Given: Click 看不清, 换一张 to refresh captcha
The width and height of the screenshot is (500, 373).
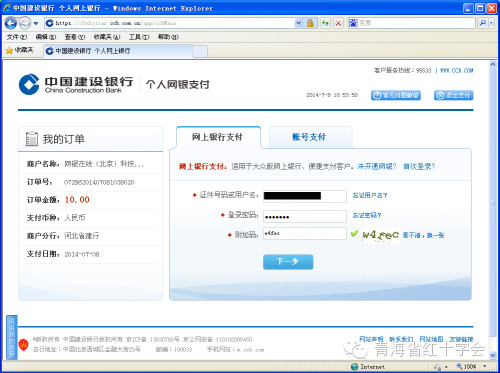Looking at the screenshot, I should [423, 235].
